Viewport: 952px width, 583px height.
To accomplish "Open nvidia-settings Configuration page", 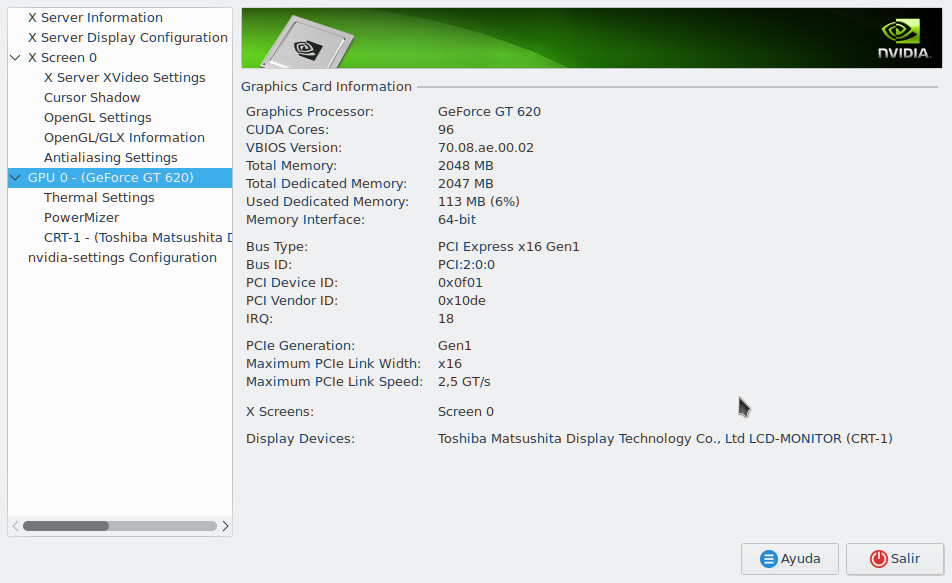I will (x=122, y=258).
